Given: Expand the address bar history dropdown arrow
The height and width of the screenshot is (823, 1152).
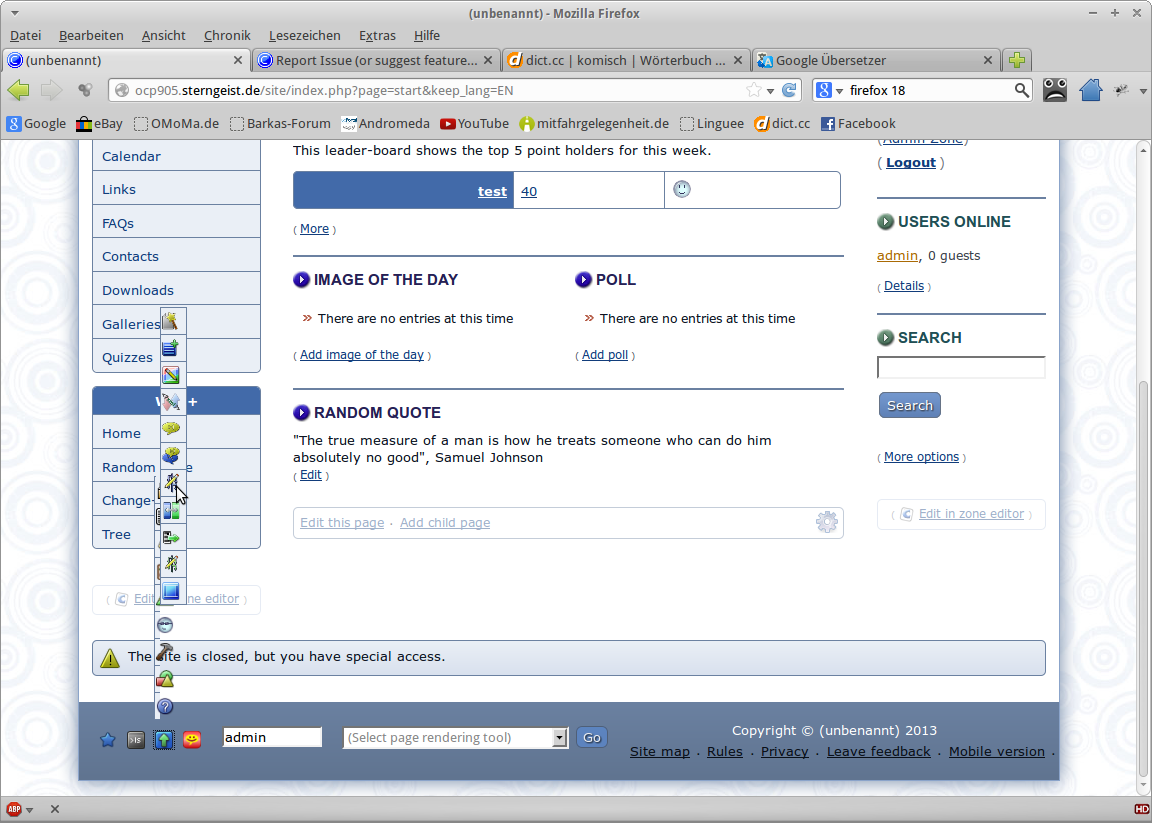Looking at the screenshot, I should 770,91.
